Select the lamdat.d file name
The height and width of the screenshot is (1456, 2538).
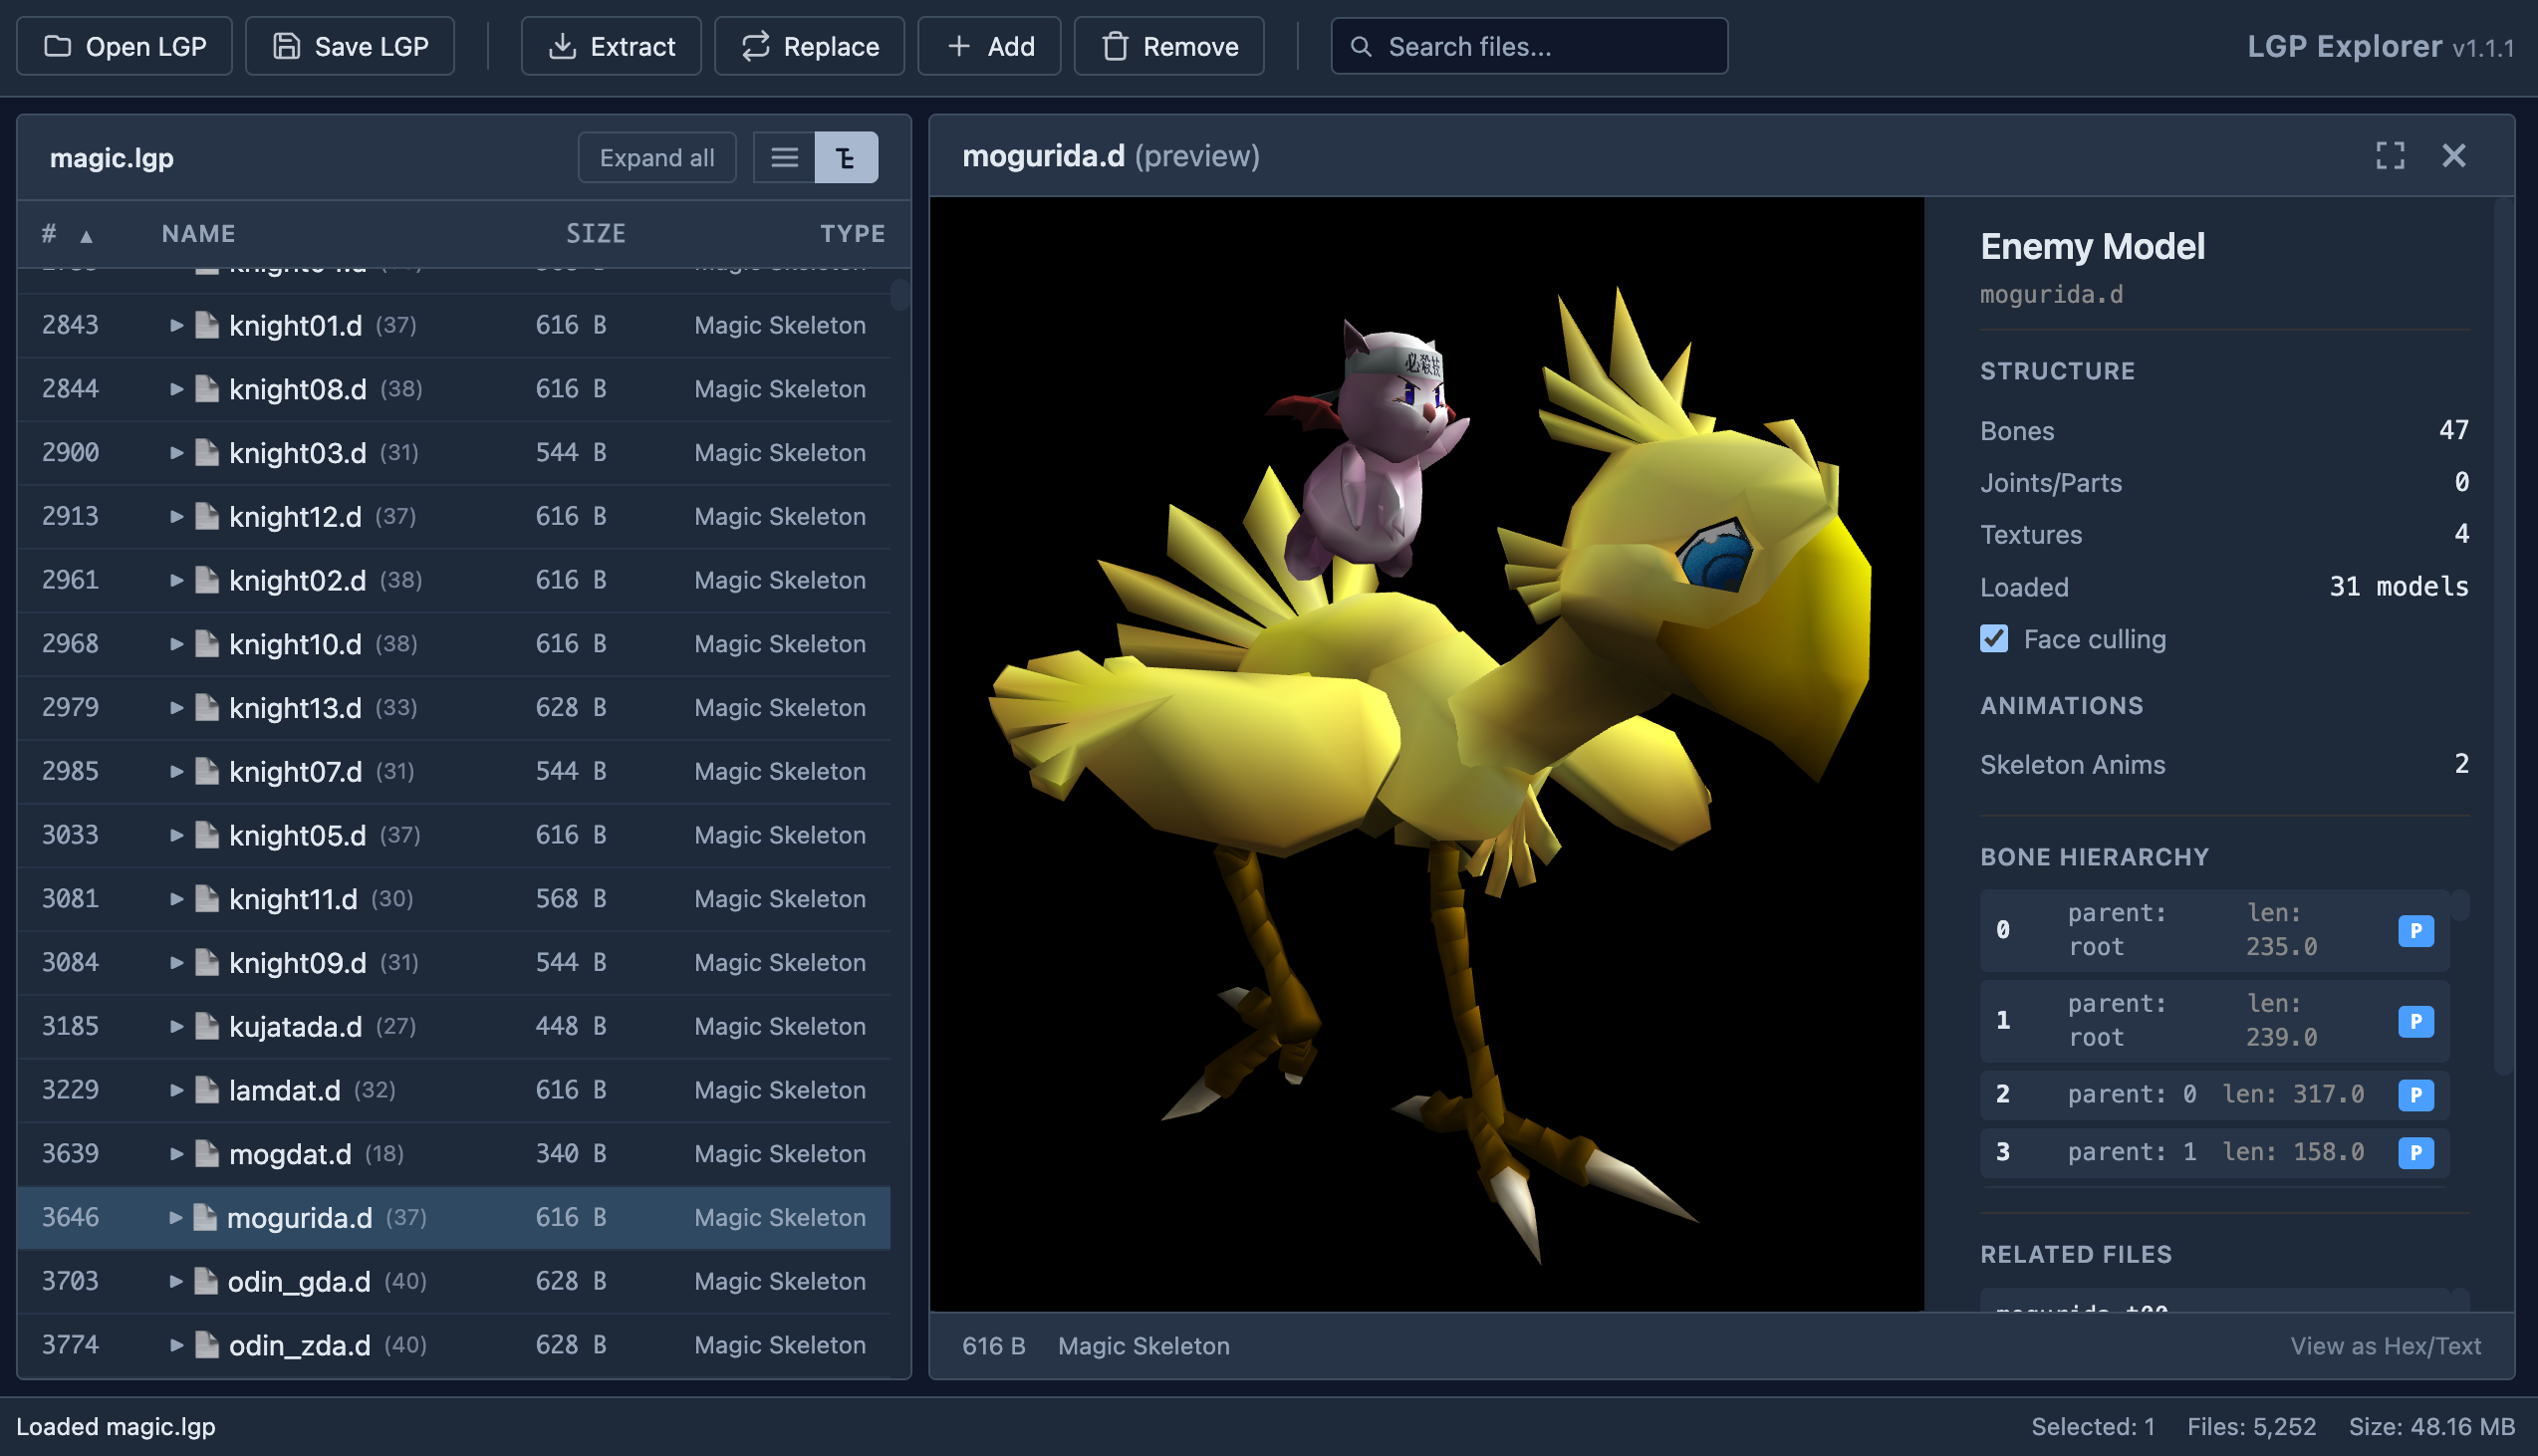pos(284,1090)
